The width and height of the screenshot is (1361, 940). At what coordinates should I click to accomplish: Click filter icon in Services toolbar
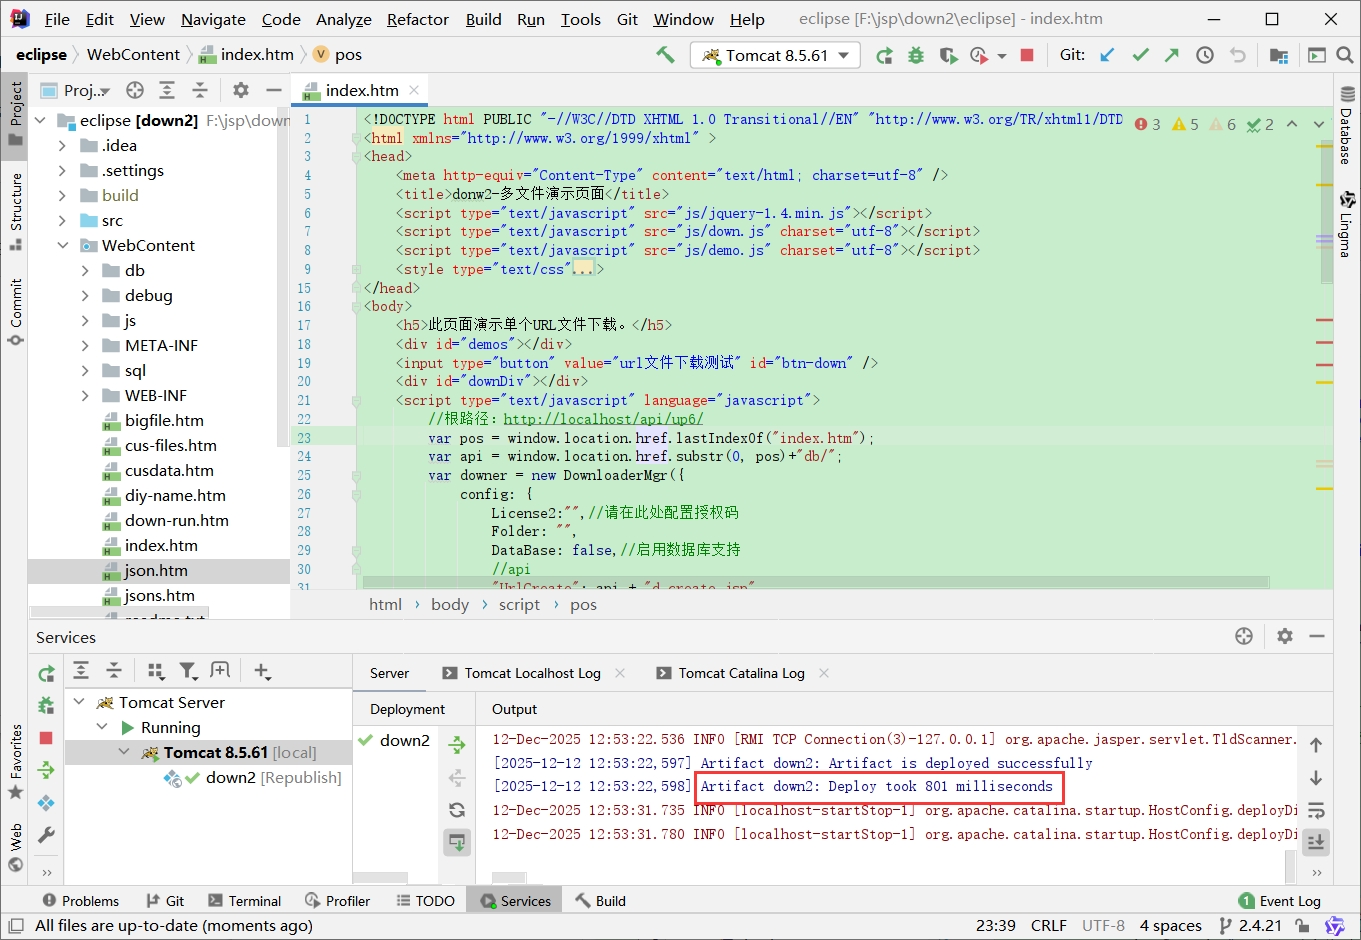187,671
